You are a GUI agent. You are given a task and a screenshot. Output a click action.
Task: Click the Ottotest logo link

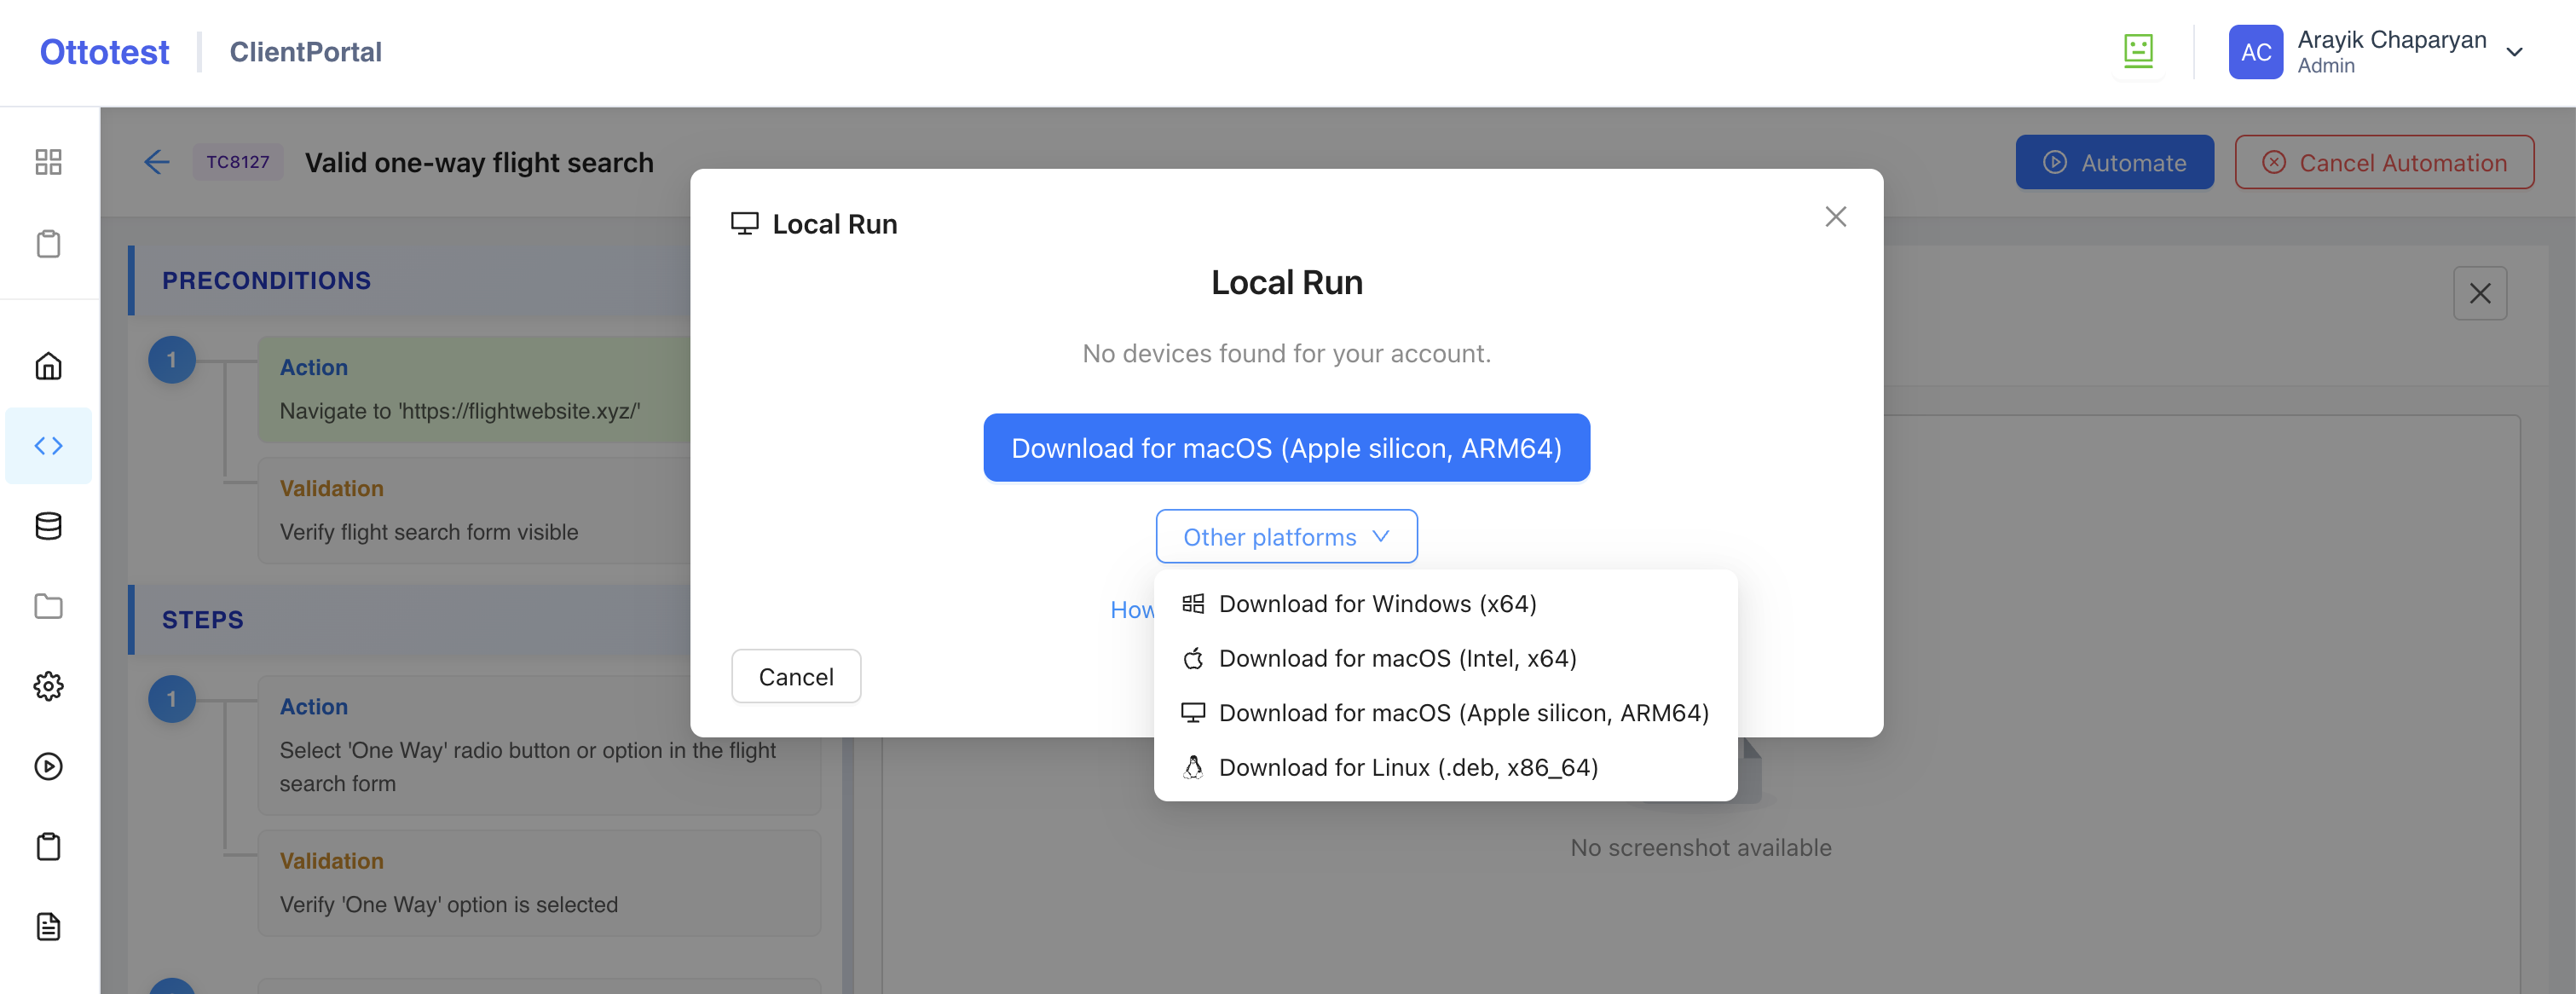coord(104,52)
